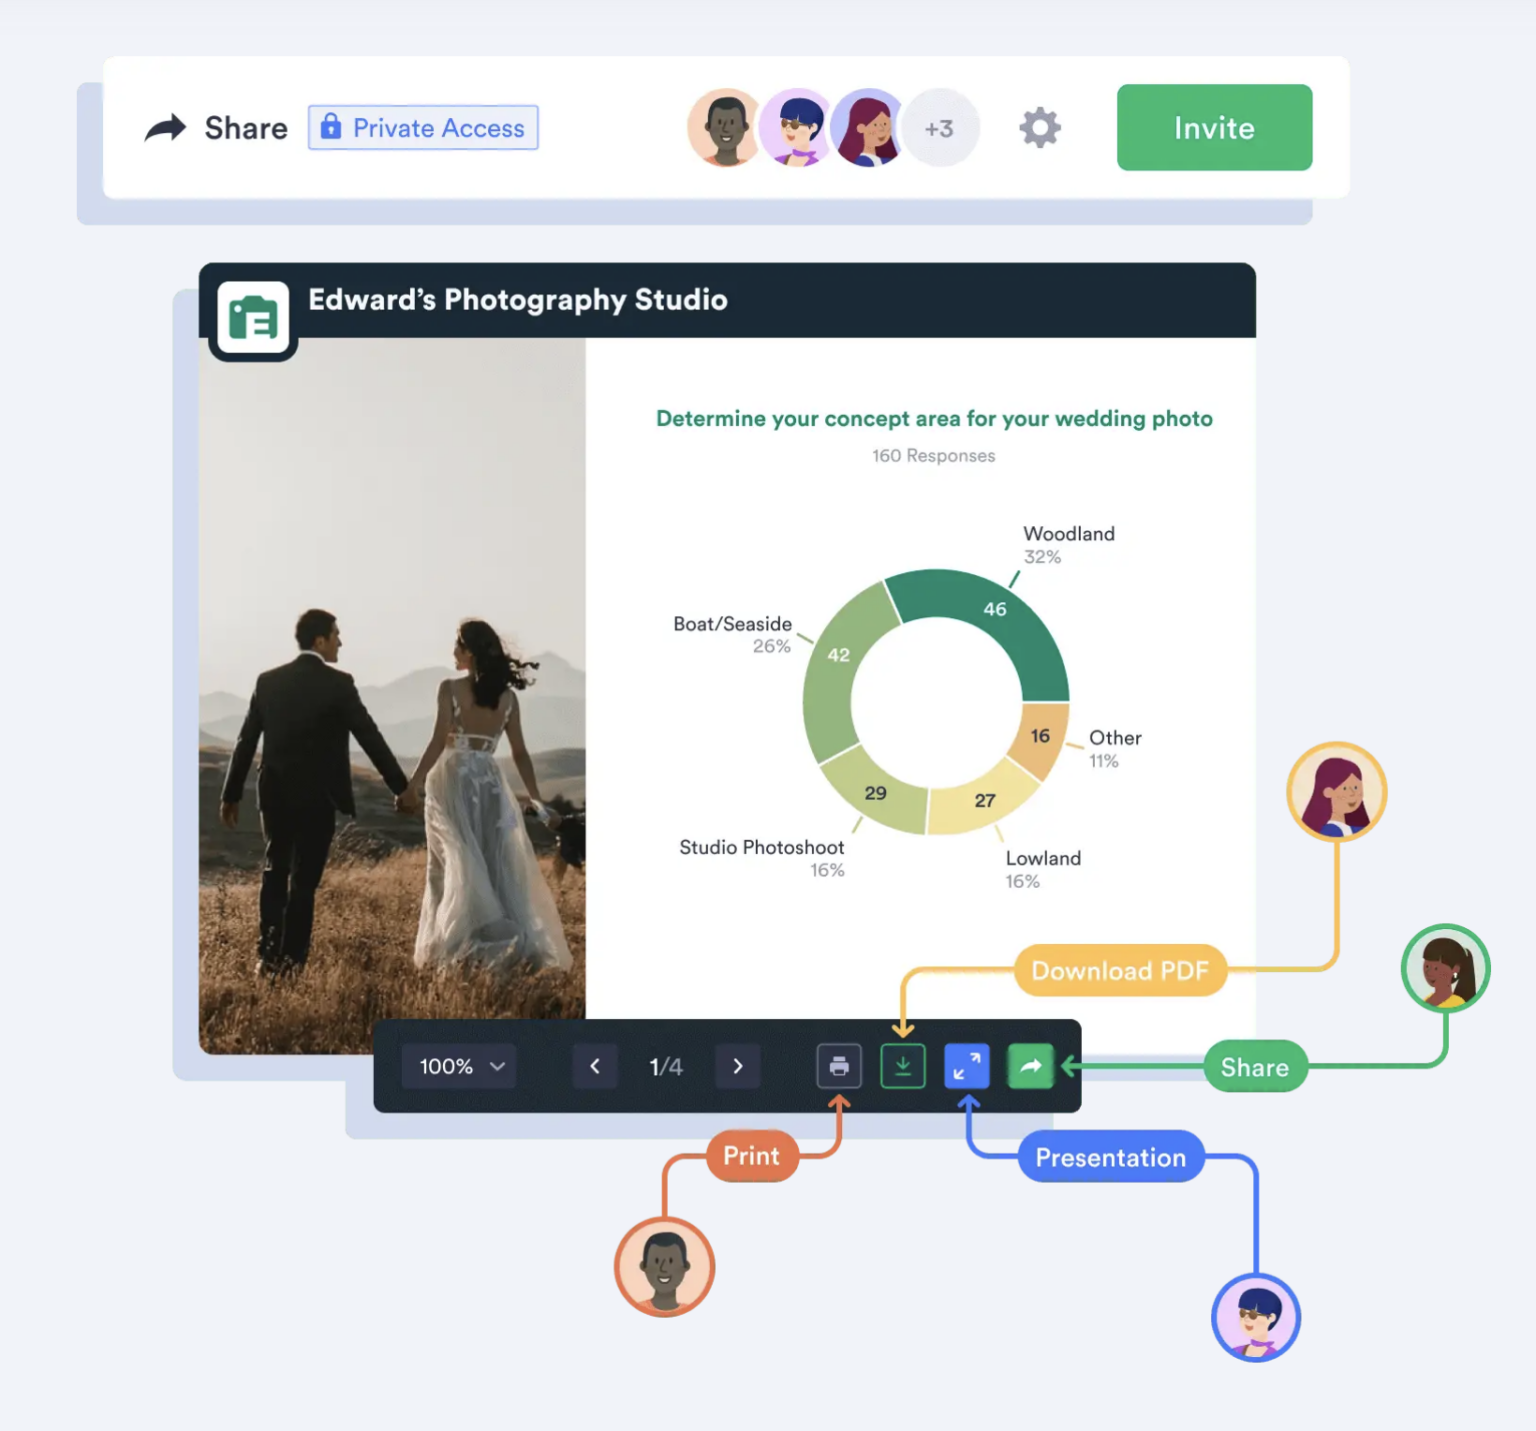Image resolution: width=1536 pixels, height=1431 pixels.
Task: Click the Download PDF icon
Action: [903, 1065]
